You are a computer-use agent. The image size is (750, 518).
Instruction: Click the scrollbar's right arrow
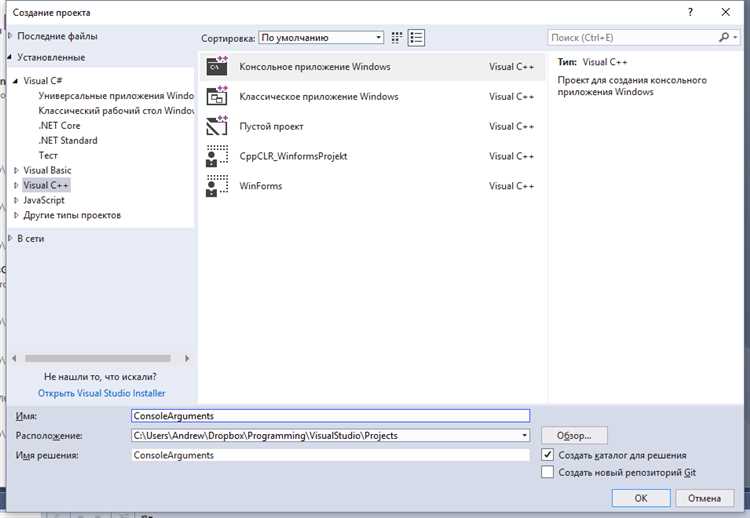point(187,358)
